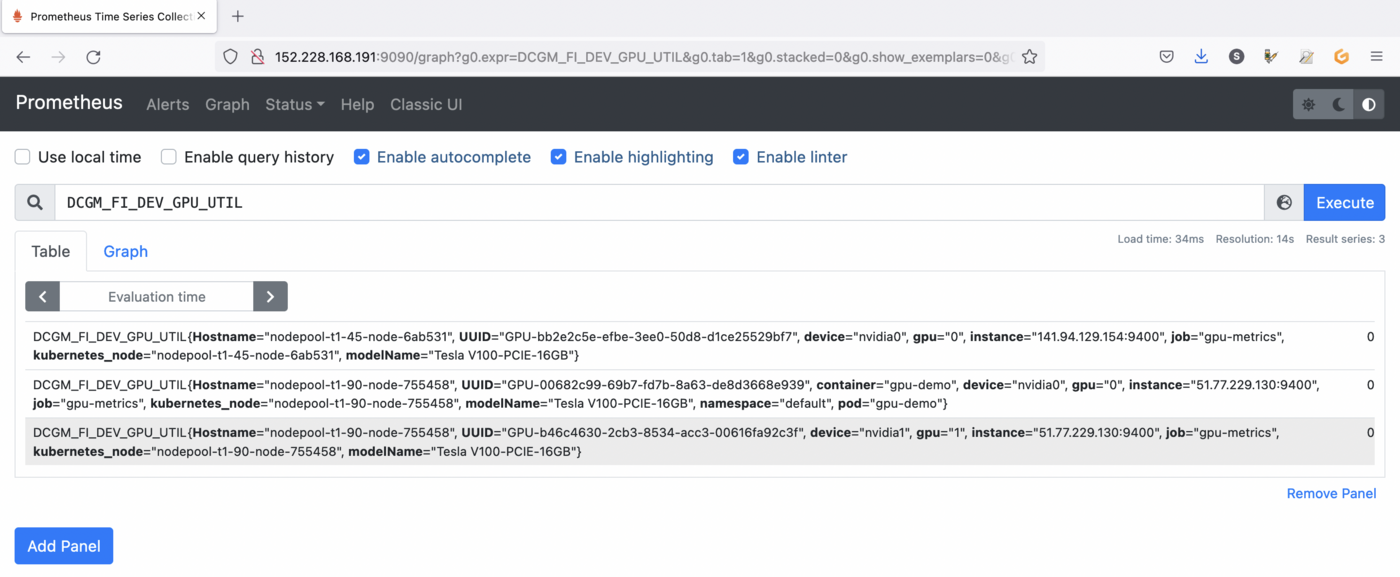Bookmark this page with star icon

[1029, 57]
